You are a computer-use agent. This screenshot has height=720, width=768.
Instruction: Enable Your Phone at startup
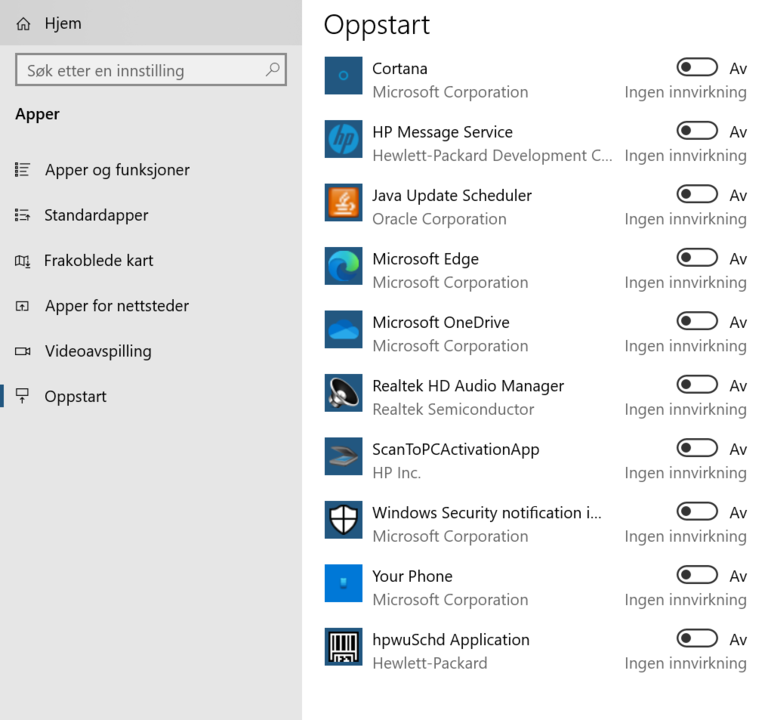[x=697, y=575]
